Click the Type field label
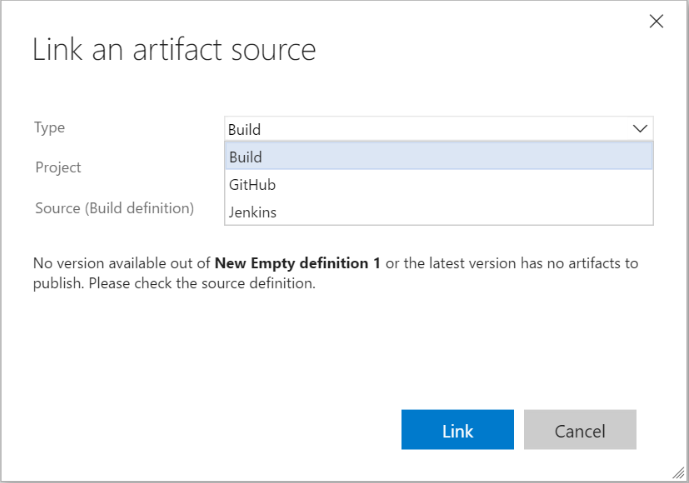The height and width of the screenshot is (483, 689). click(50, 128)
